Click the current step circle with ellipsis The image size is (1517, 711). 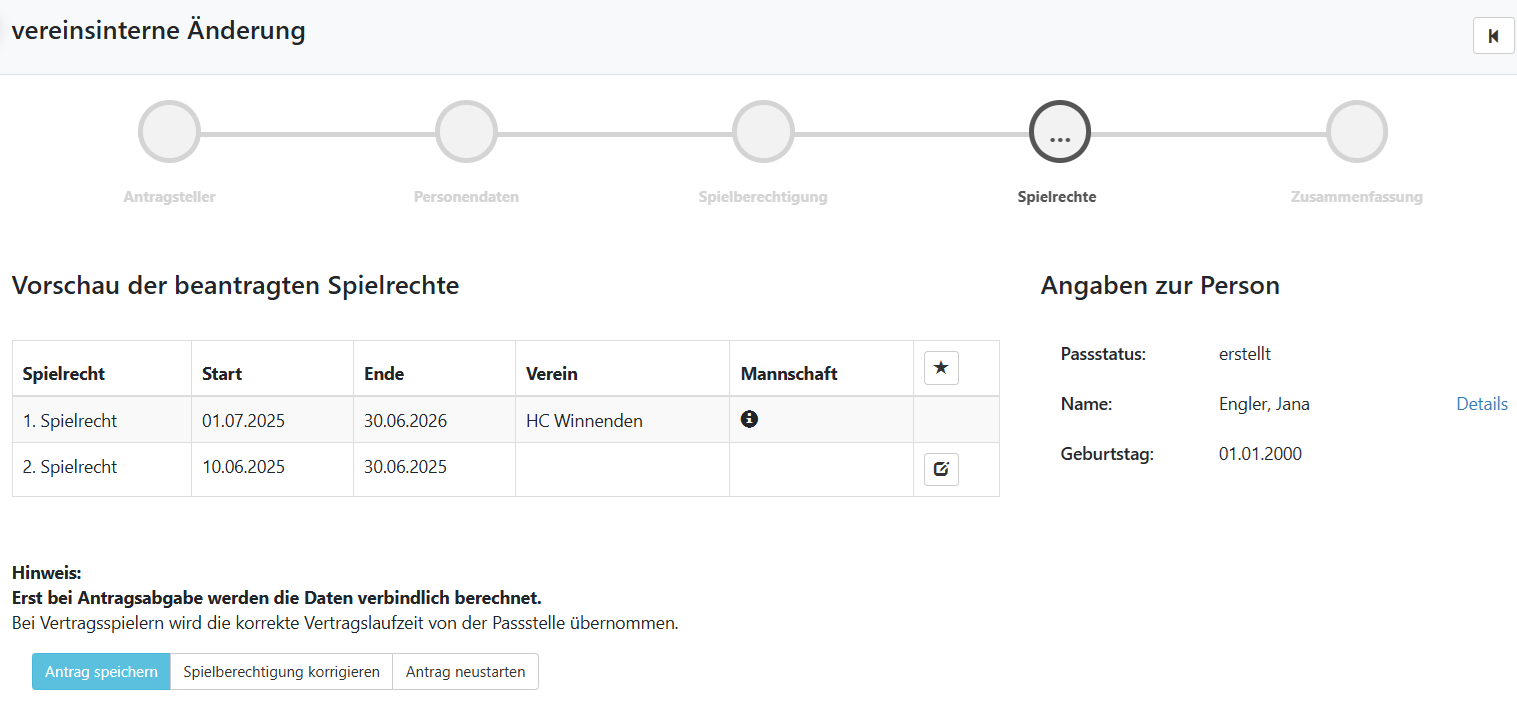click(1059, 132)
